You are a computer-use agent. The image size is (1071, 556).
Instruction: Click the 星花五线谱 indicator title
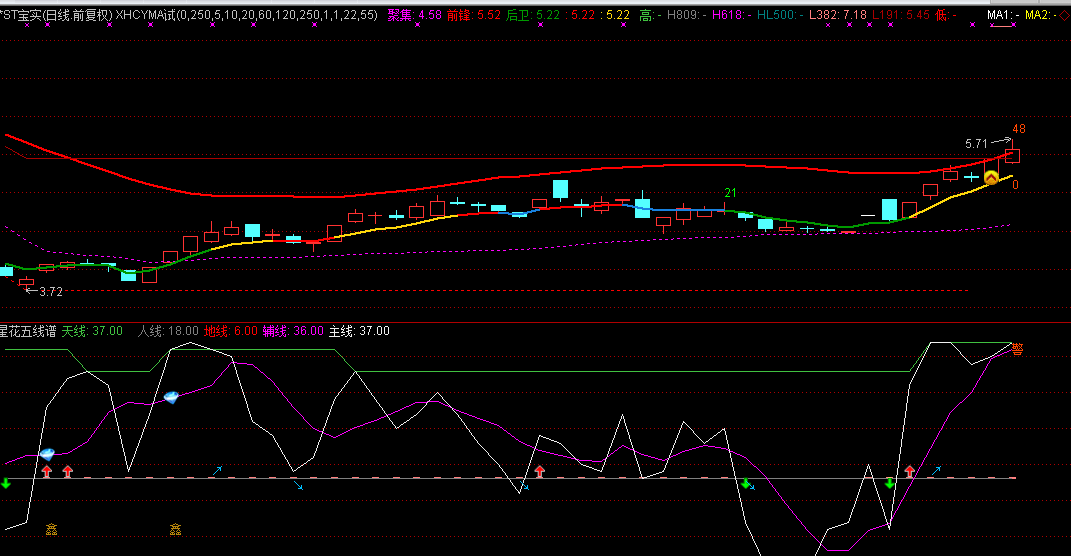click(x=28, y=331)
